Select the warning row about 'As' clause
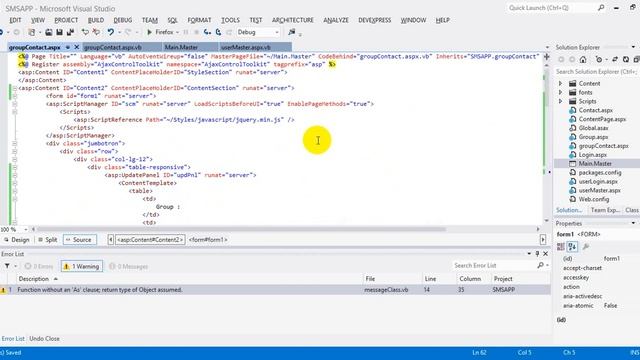 [275, 290]
